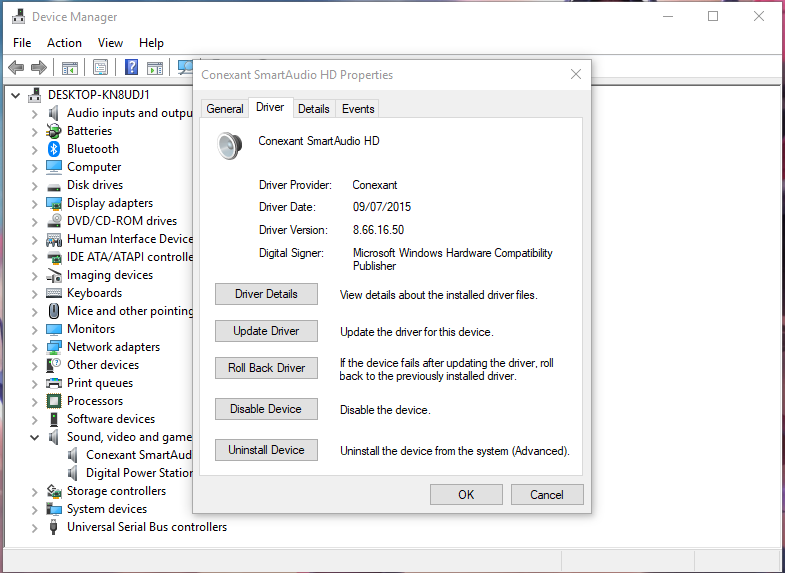Click the Roll Back Driver button
This screenshot has width=785, height=573.
coord(266,368)
